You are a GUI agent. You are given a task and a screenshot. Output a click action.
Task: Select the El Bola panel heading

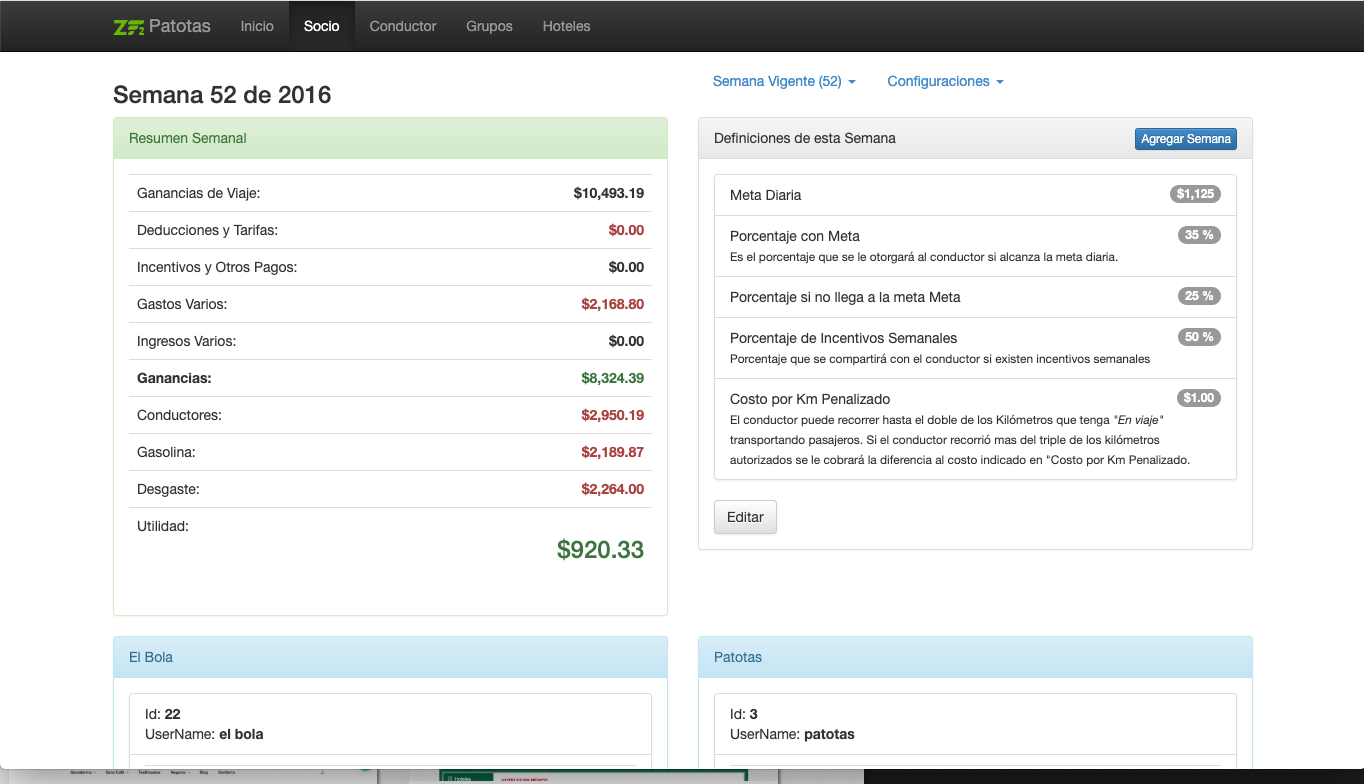pyautogui.click(x=390, y=657)
